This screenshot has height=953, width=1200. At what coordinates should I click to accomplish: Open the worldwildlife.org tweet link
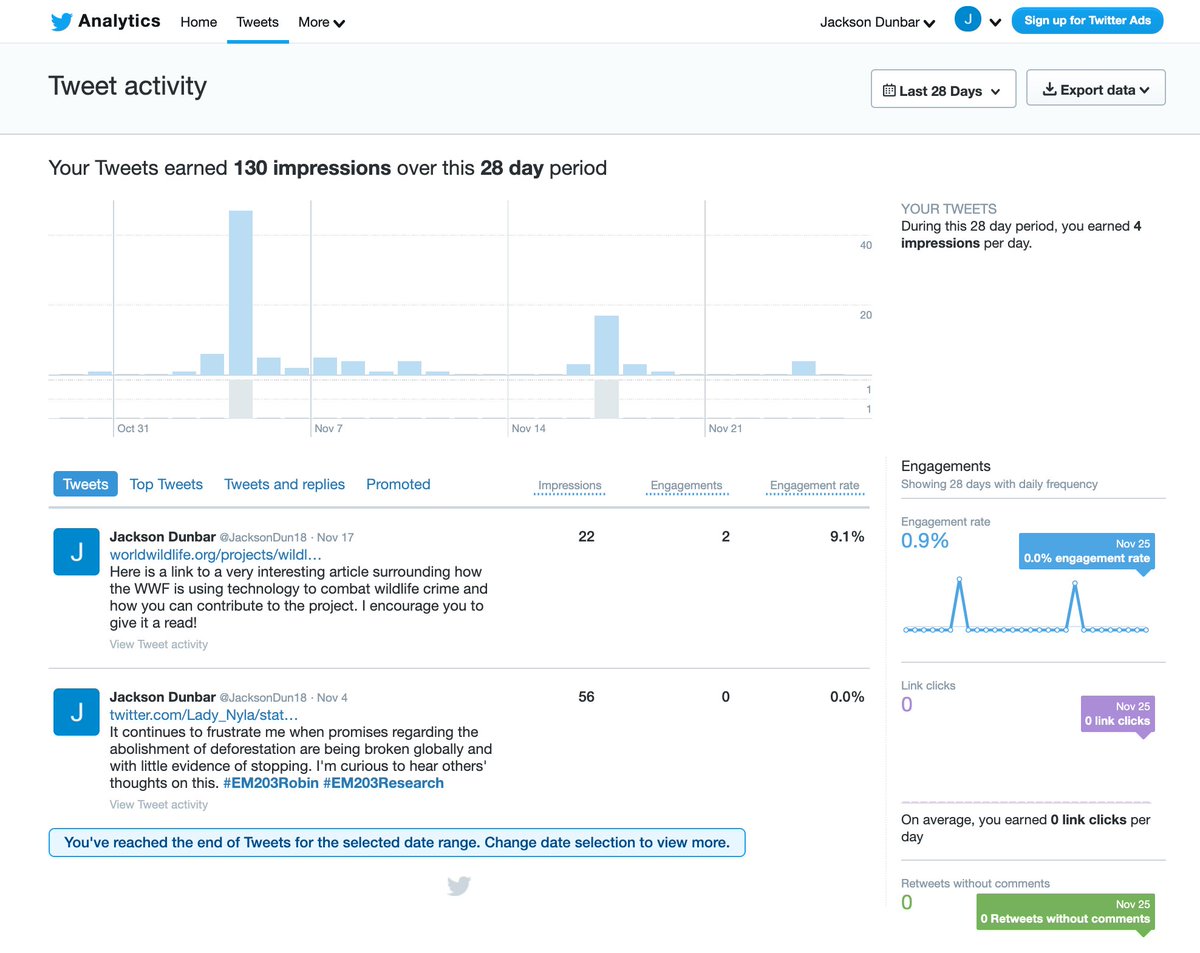point(216,554)
